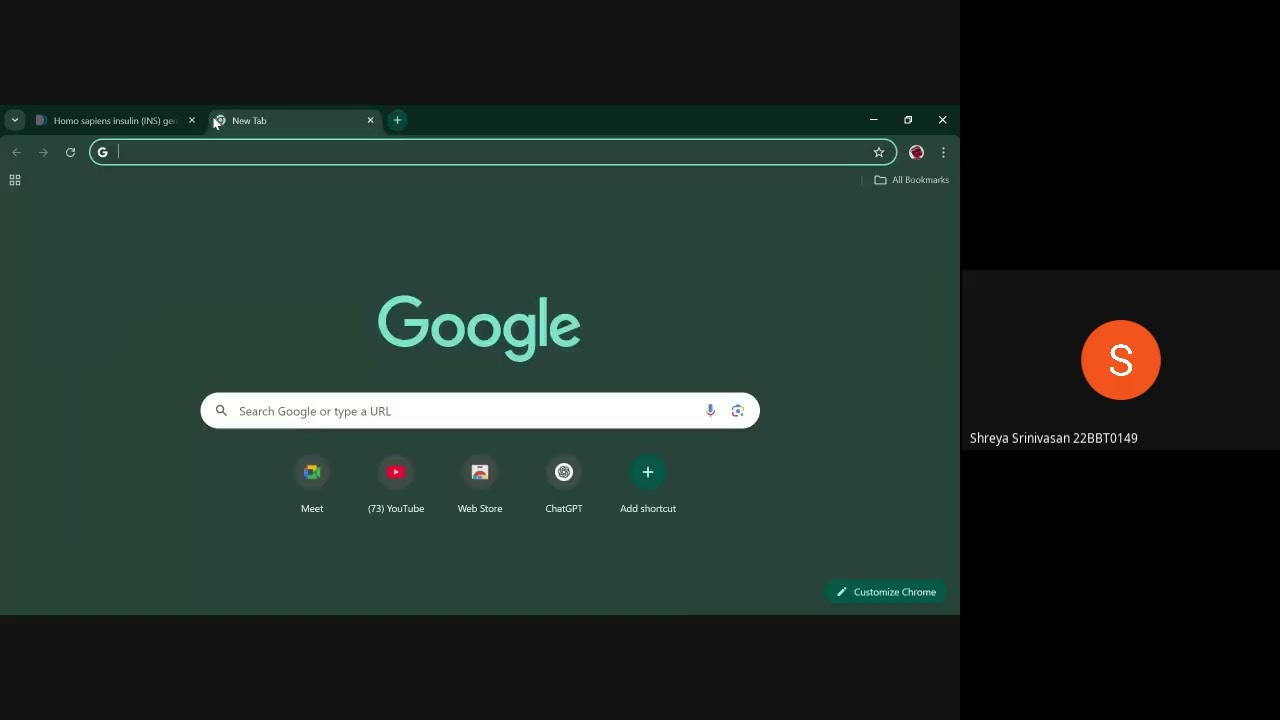
Task: Focus the address bar field
Action: click(x=493, y=152)
